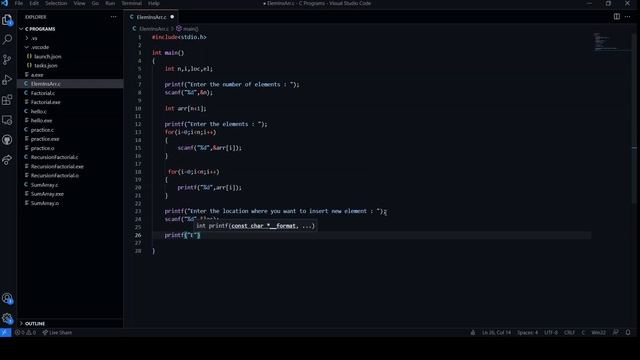
Task: Open the Source Control view
Action: point(7,60)
